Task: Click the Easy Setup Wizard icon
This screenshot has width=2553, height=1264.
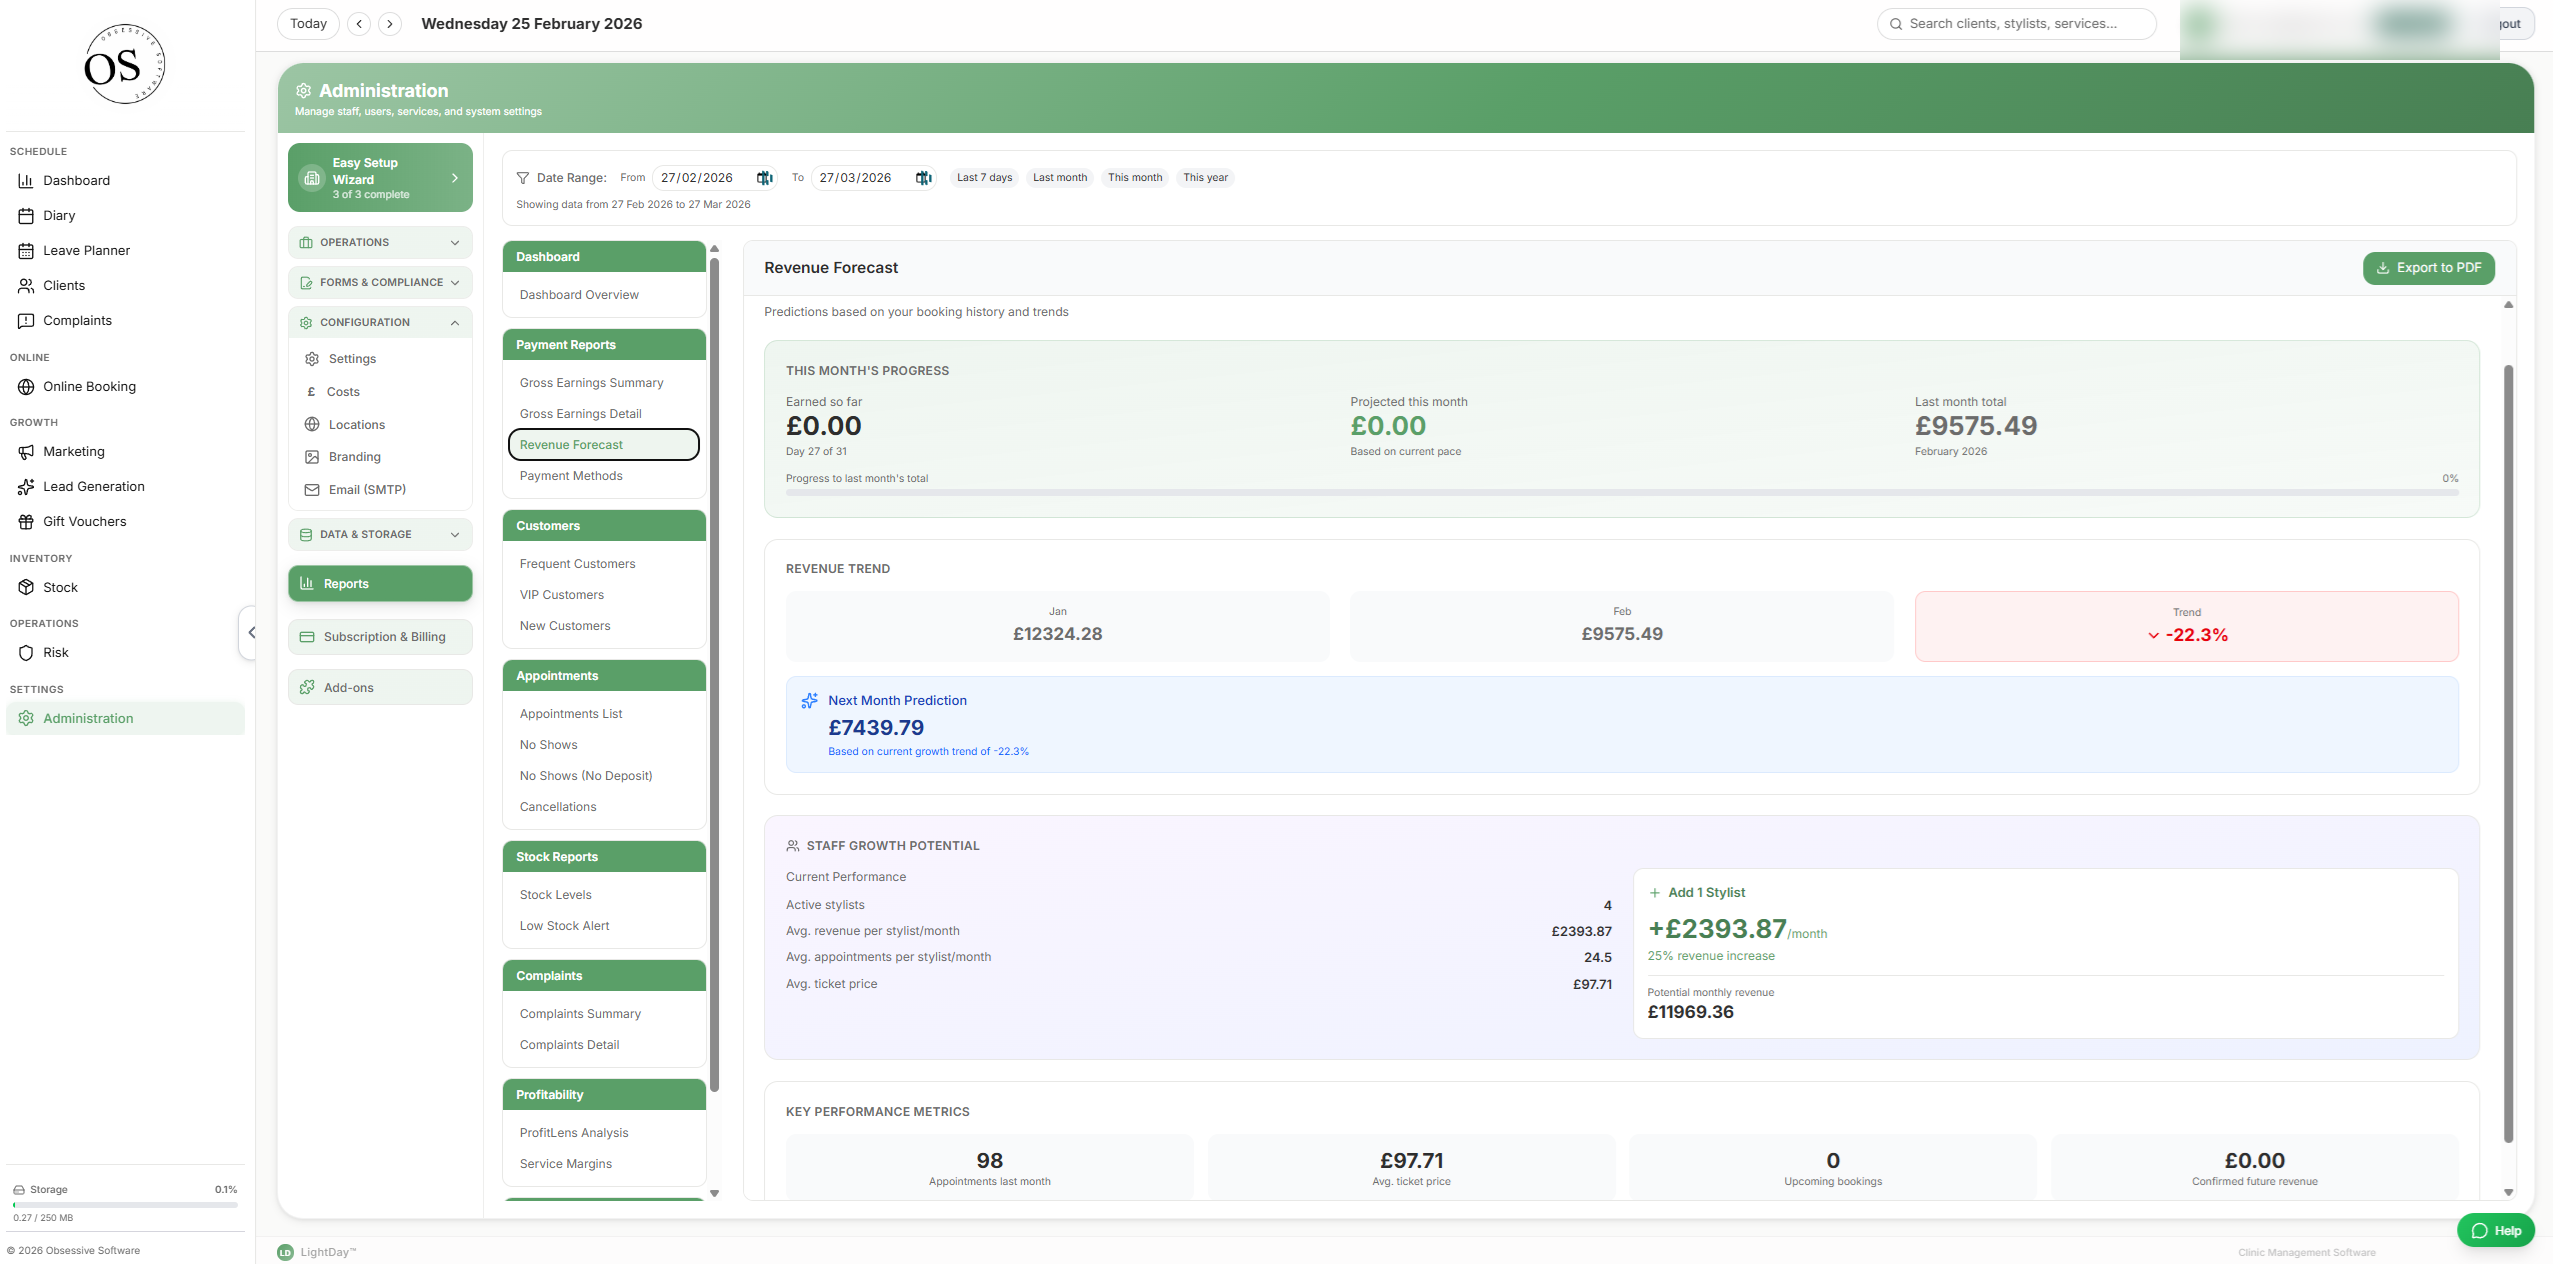Action: 312,178
